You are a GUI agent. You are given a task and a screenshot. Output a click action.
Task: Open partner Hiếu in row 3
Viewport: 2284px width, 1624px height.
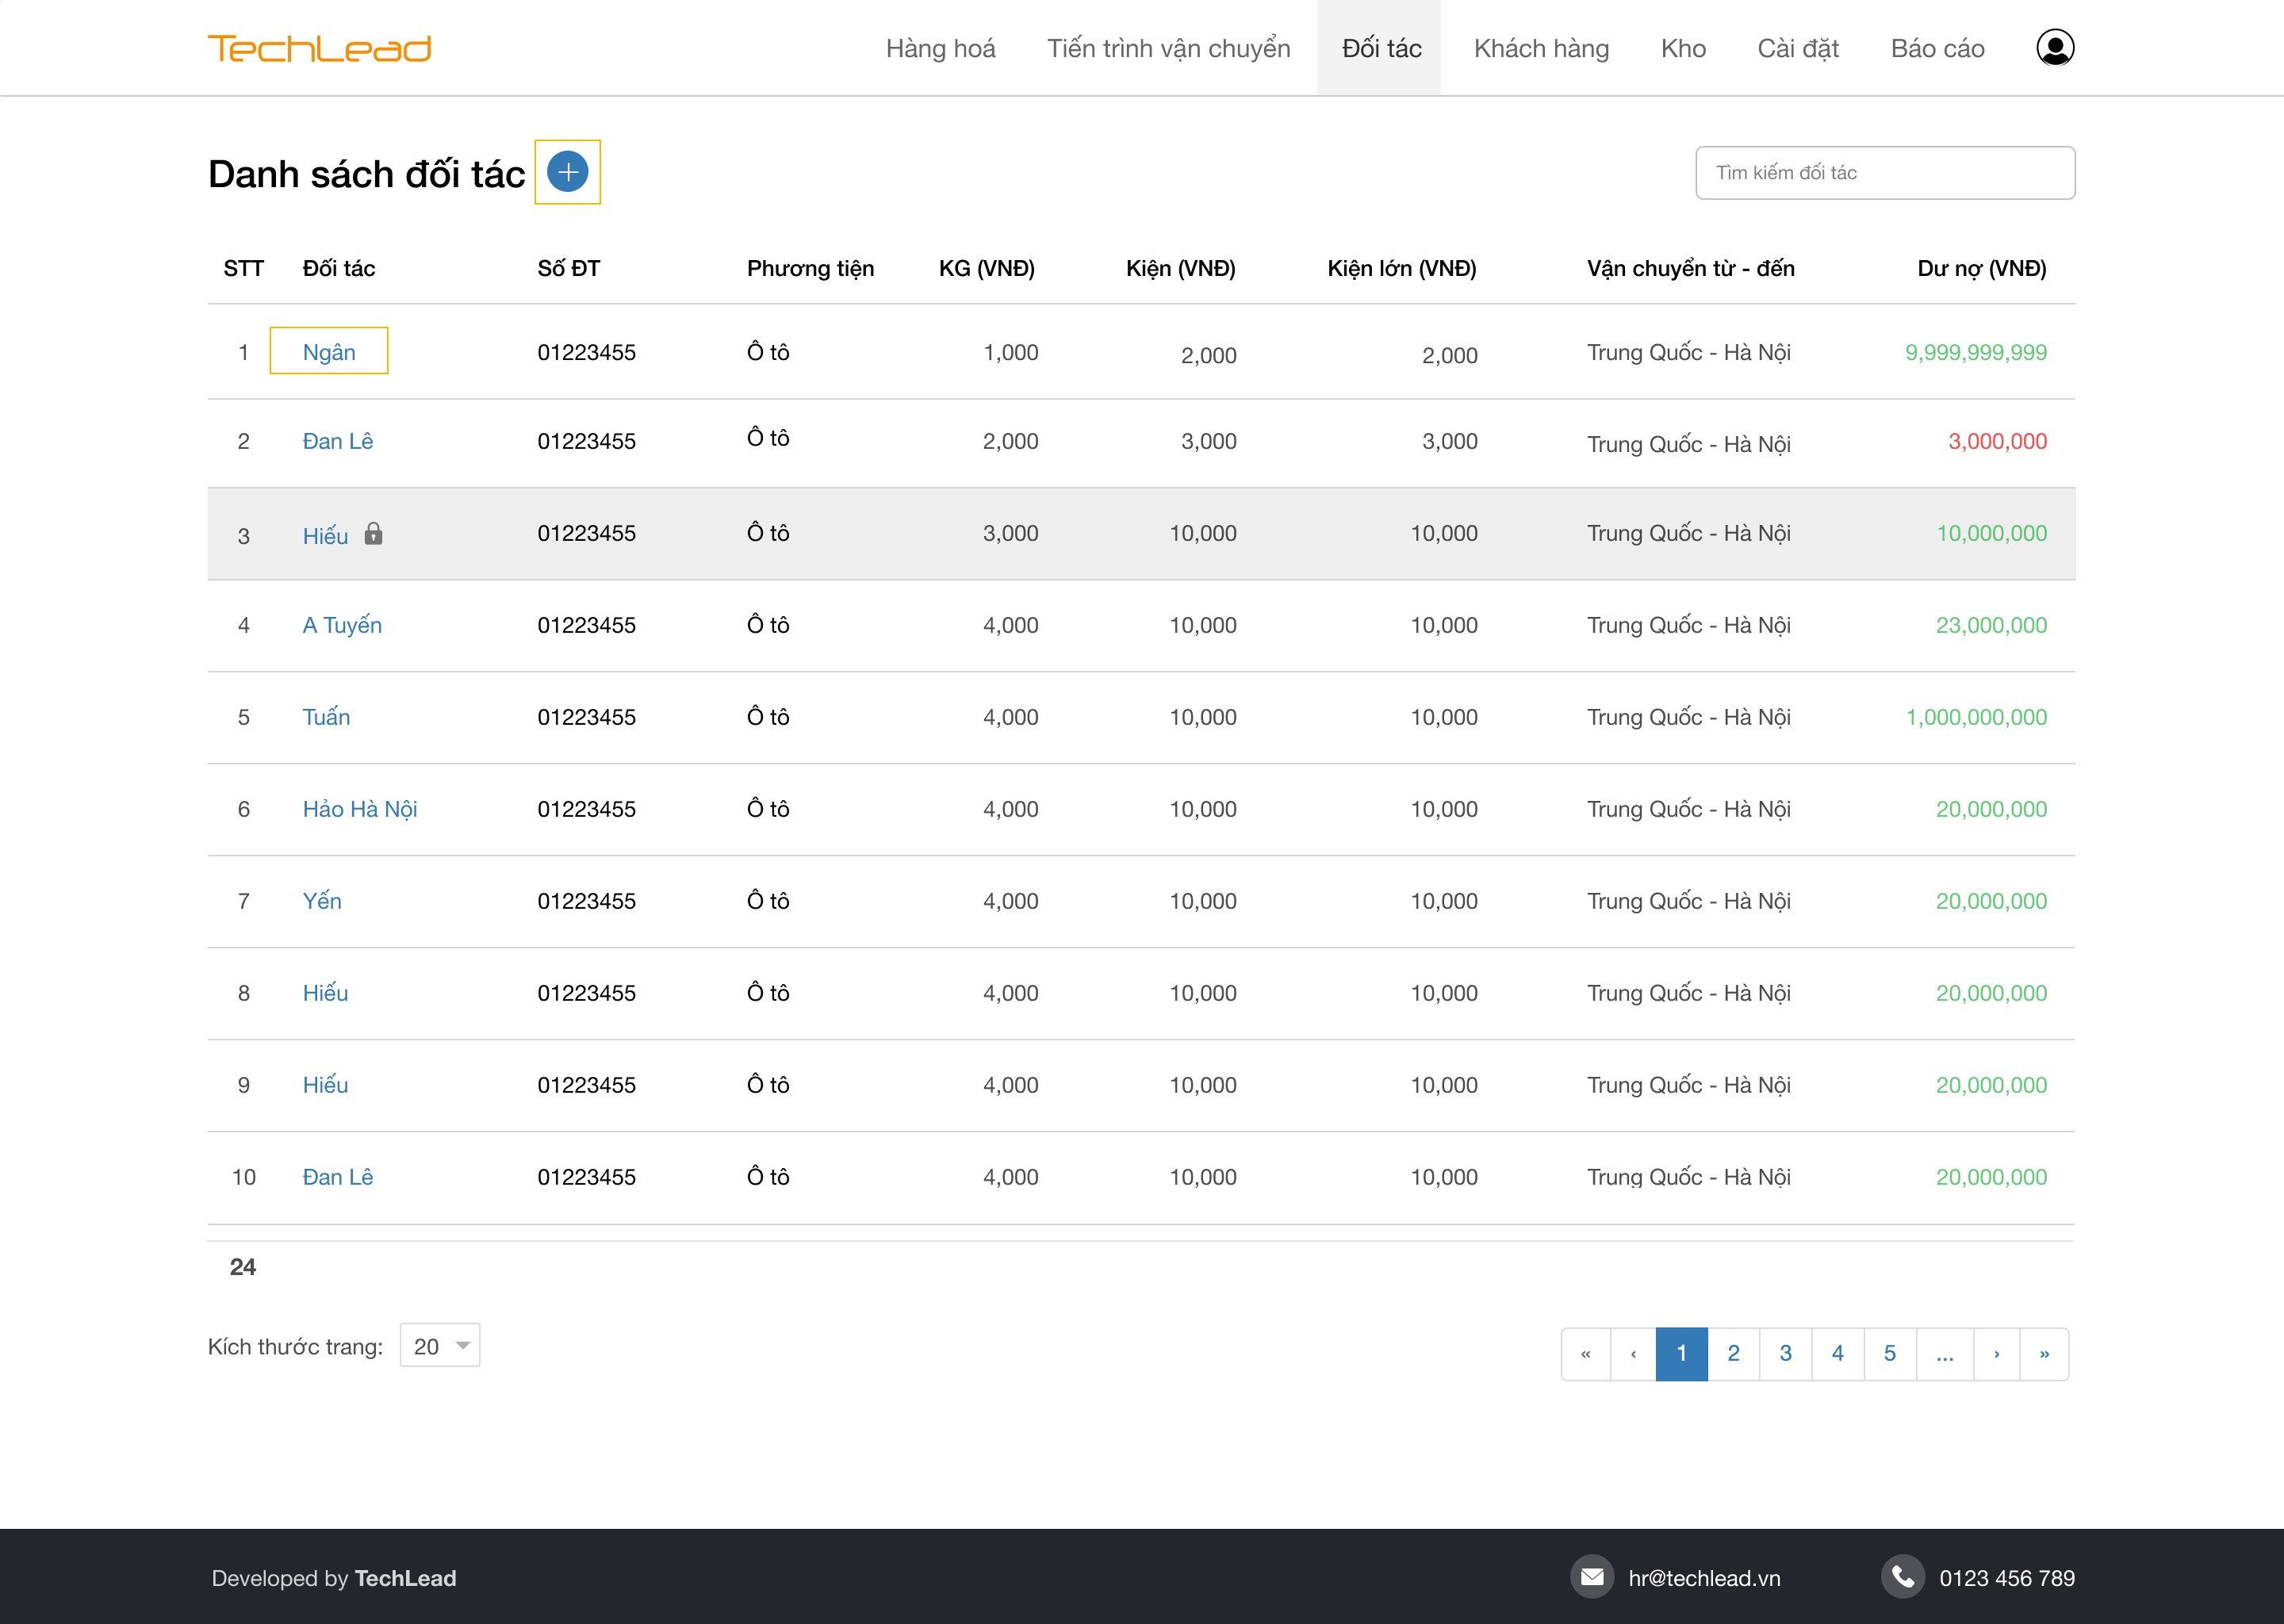325,536
